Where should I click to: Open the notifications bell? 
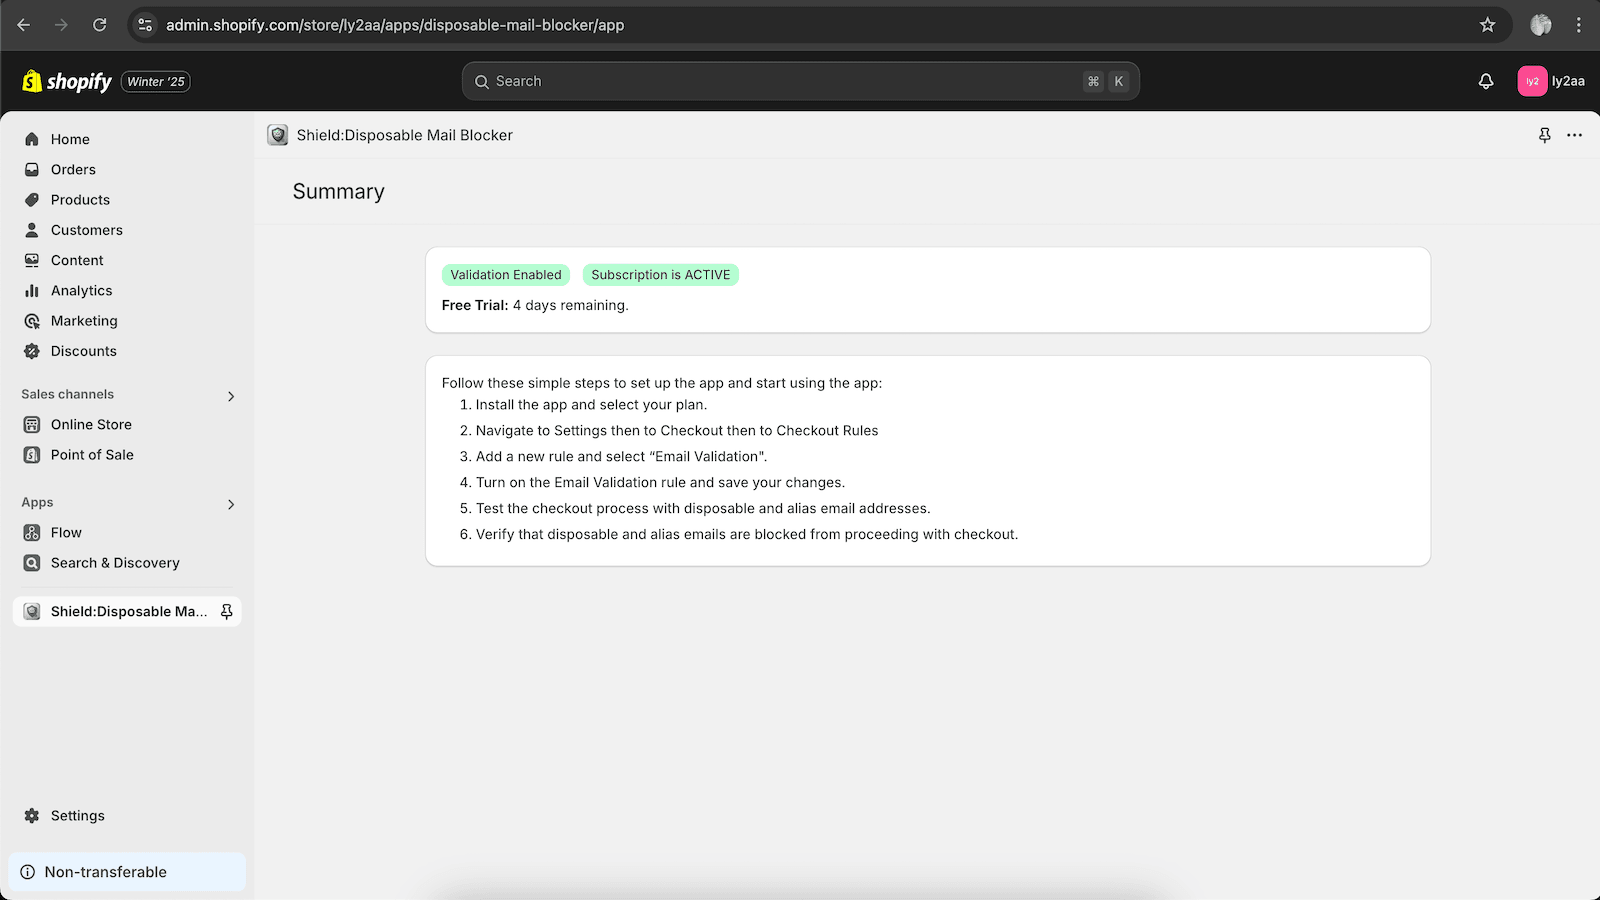click(x=1486, y=82)
